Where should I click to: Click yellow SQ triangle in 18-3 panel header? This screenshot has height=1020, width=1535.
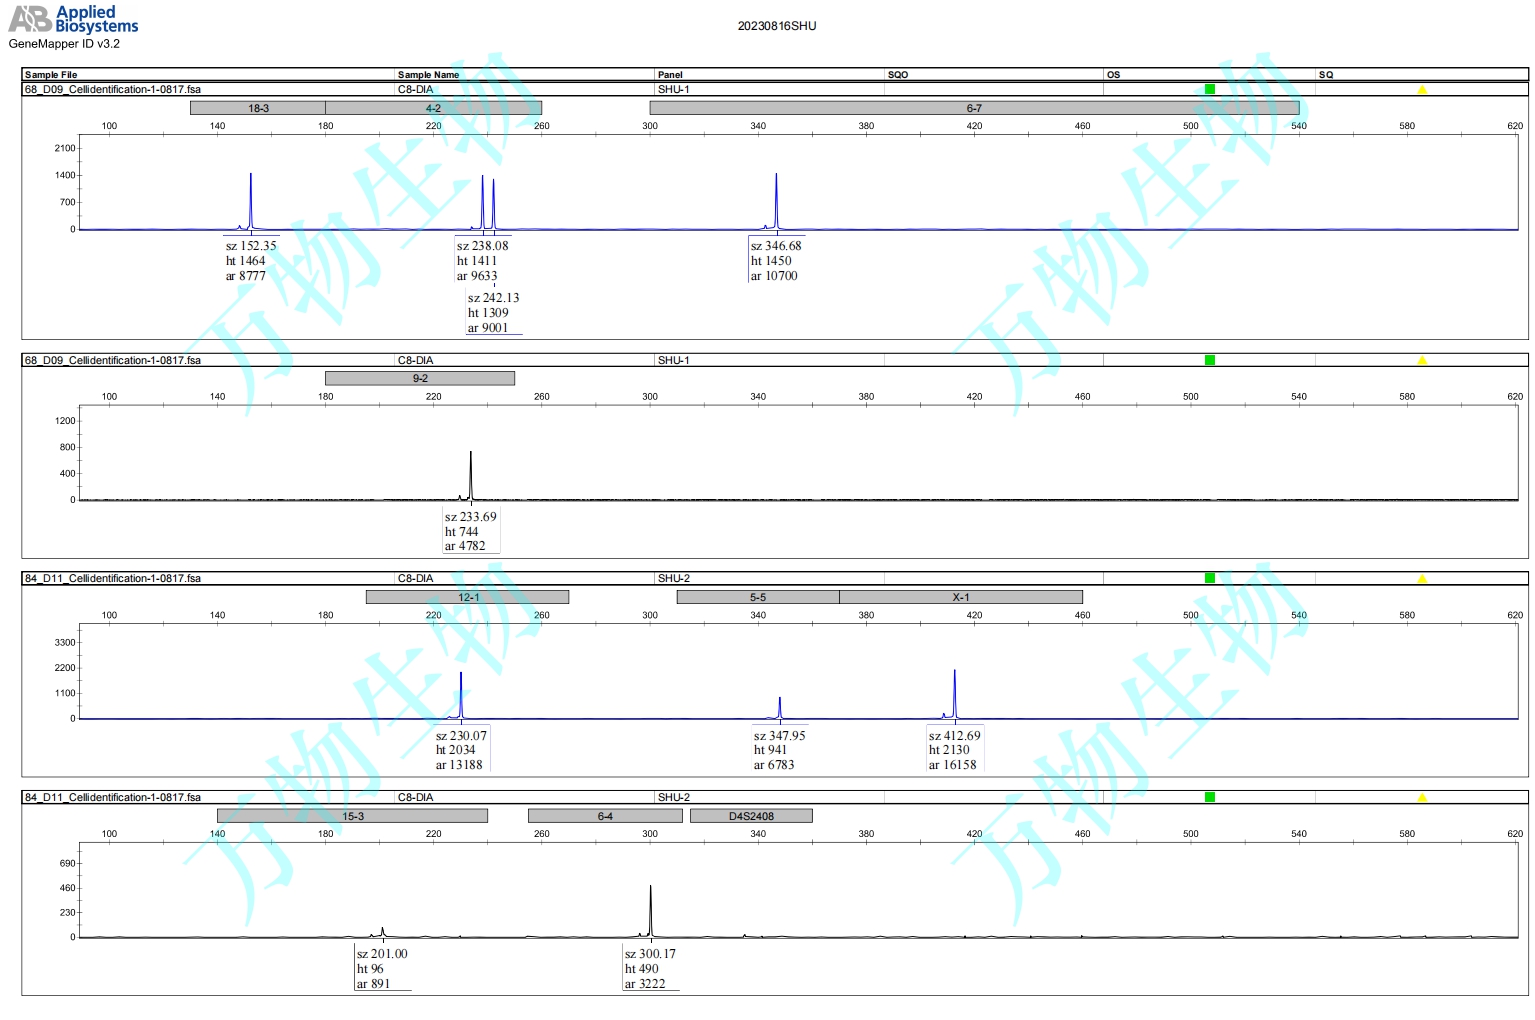click(x=1421, y=90)
